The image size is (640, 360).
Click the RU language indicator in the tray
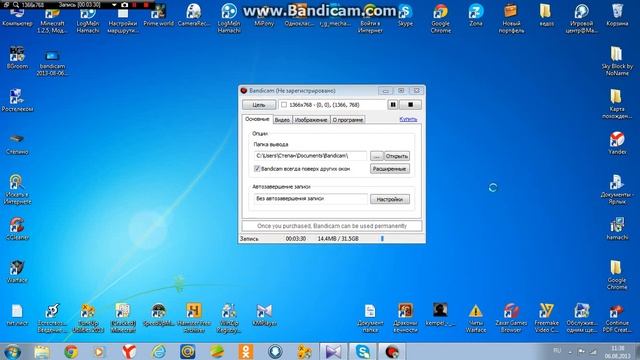pos(557,351)
